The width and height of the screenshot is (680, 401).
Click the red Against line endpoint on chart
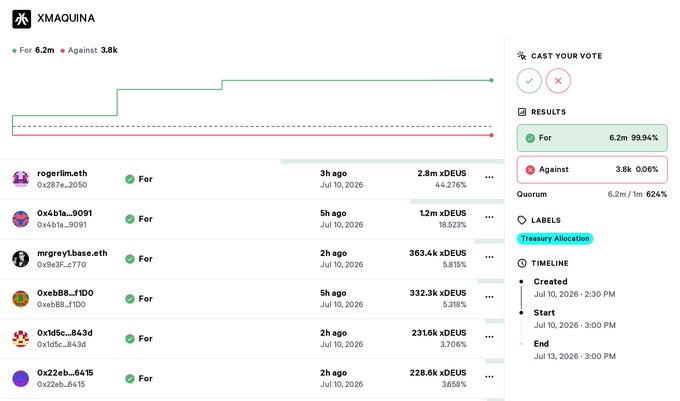(491, 135)
